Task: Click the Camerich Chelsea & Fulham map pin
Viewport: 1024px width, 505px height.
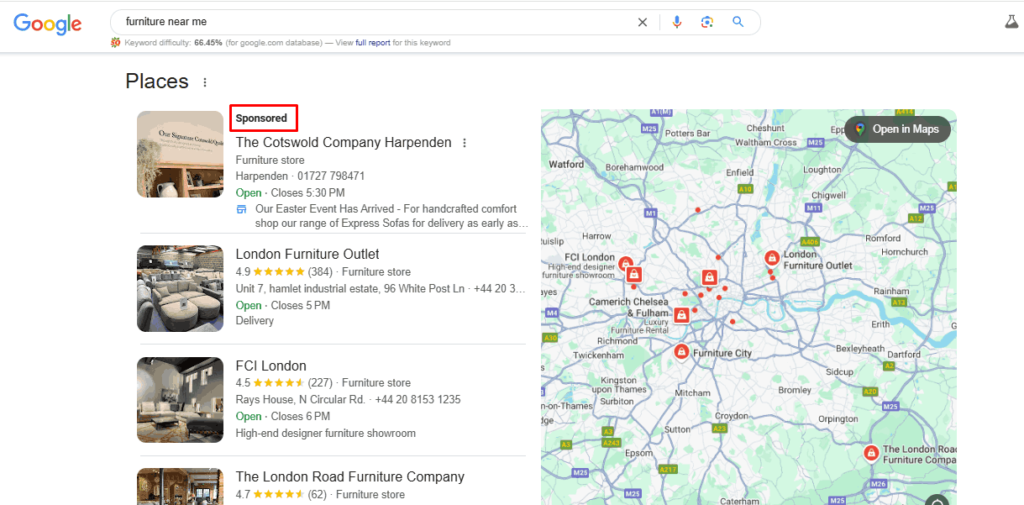Action: (681, 316)
